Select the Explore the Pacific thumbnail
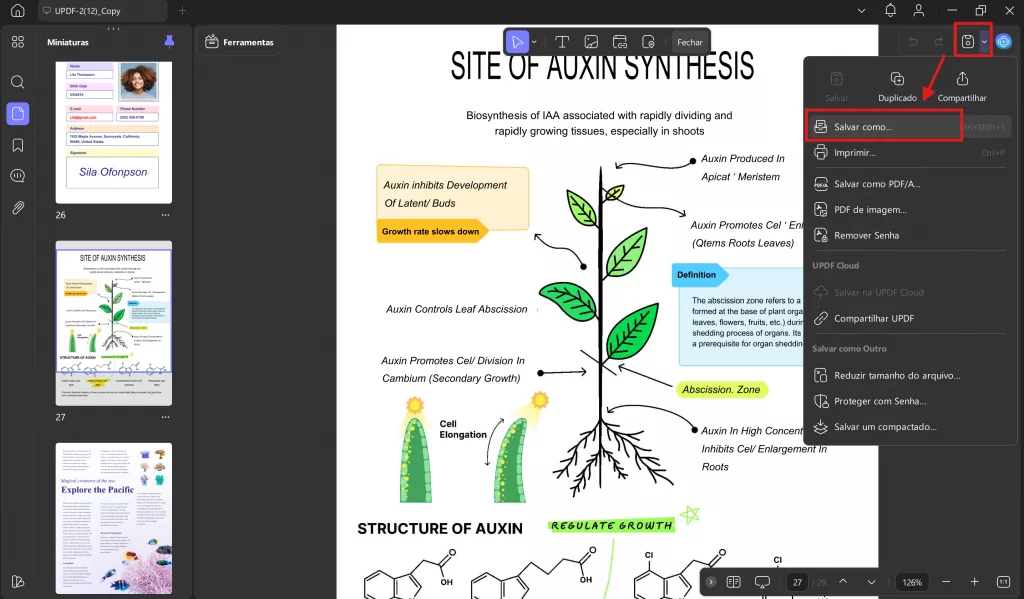Screen dimensions: 1024x599 click(x=114, y=518)
